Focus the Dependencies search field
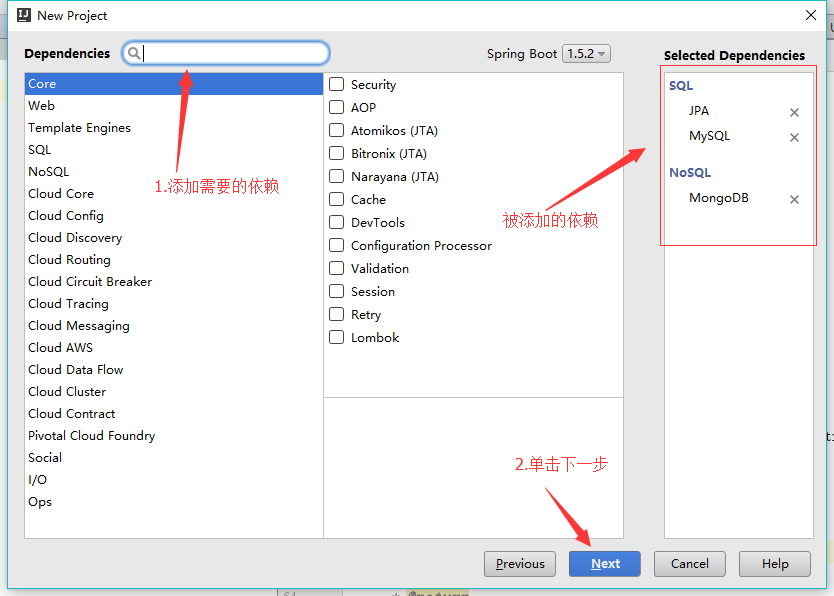834x596 pixels. point(226,53)
